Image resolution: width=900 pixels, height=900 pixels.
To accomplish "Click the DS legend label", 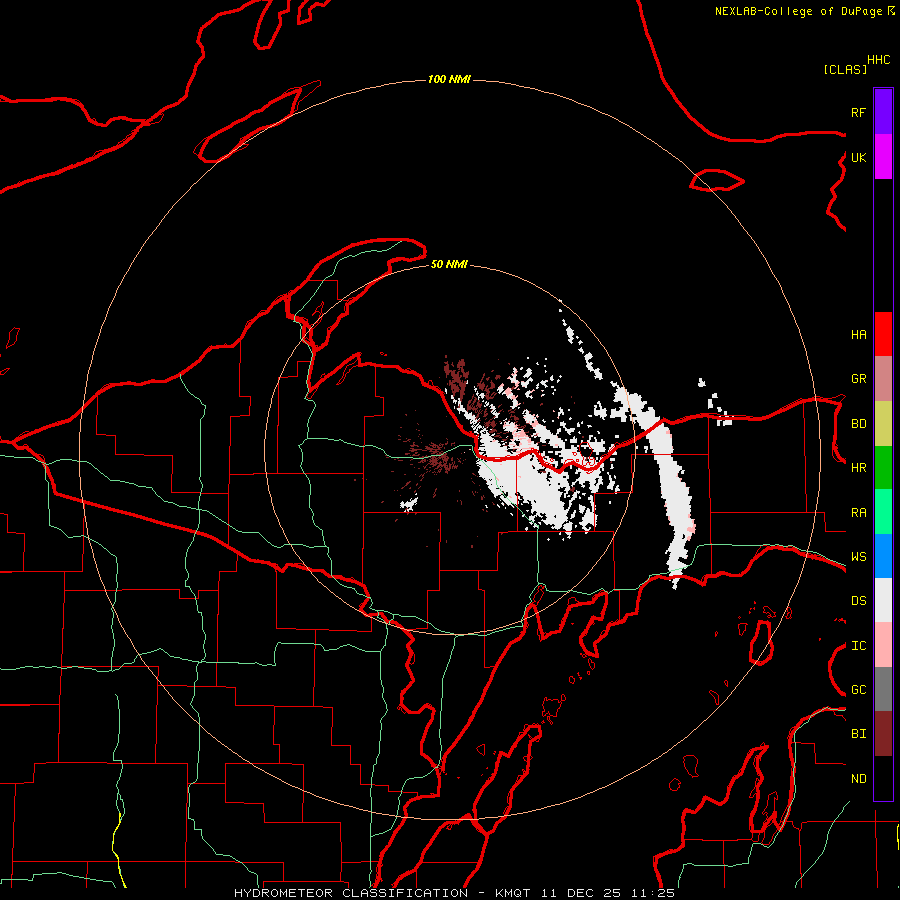I will (858, 601).
